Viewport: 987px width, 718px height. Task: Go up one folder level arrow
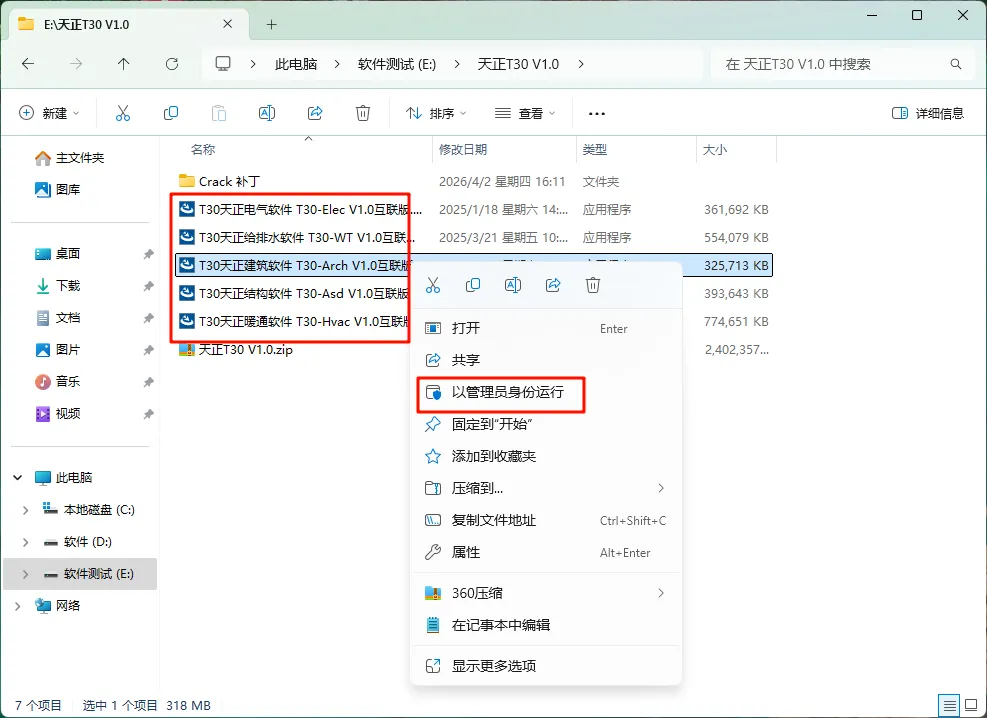point(123,64)
